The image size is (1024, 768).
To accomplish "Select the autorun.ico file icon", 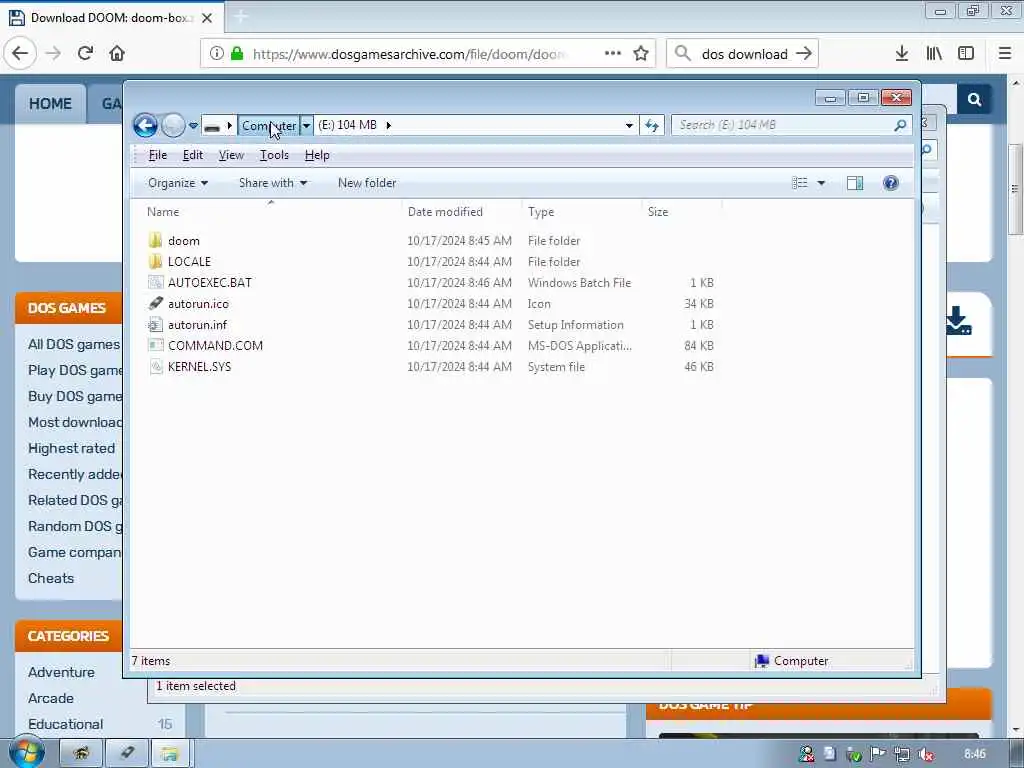I will pos(155,303).
